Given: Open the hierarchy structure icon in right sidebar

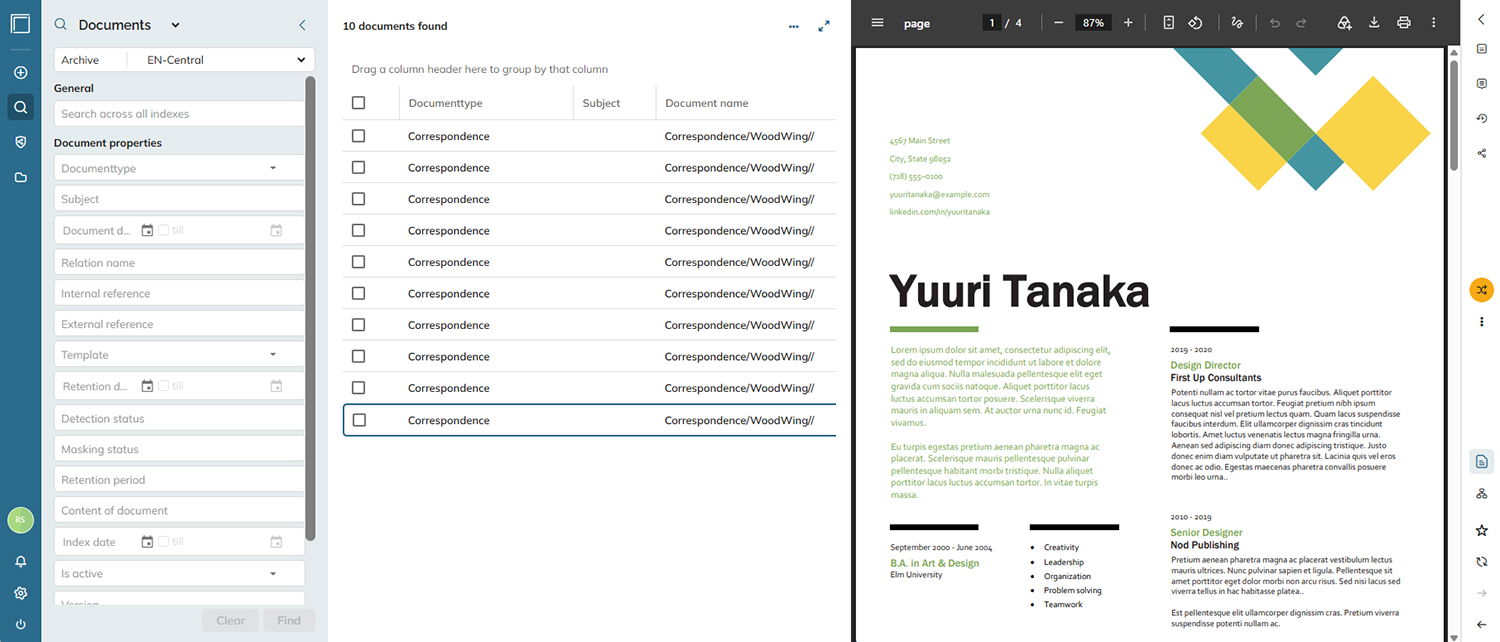Looking at the screenshot, I should click(1481, 494).
